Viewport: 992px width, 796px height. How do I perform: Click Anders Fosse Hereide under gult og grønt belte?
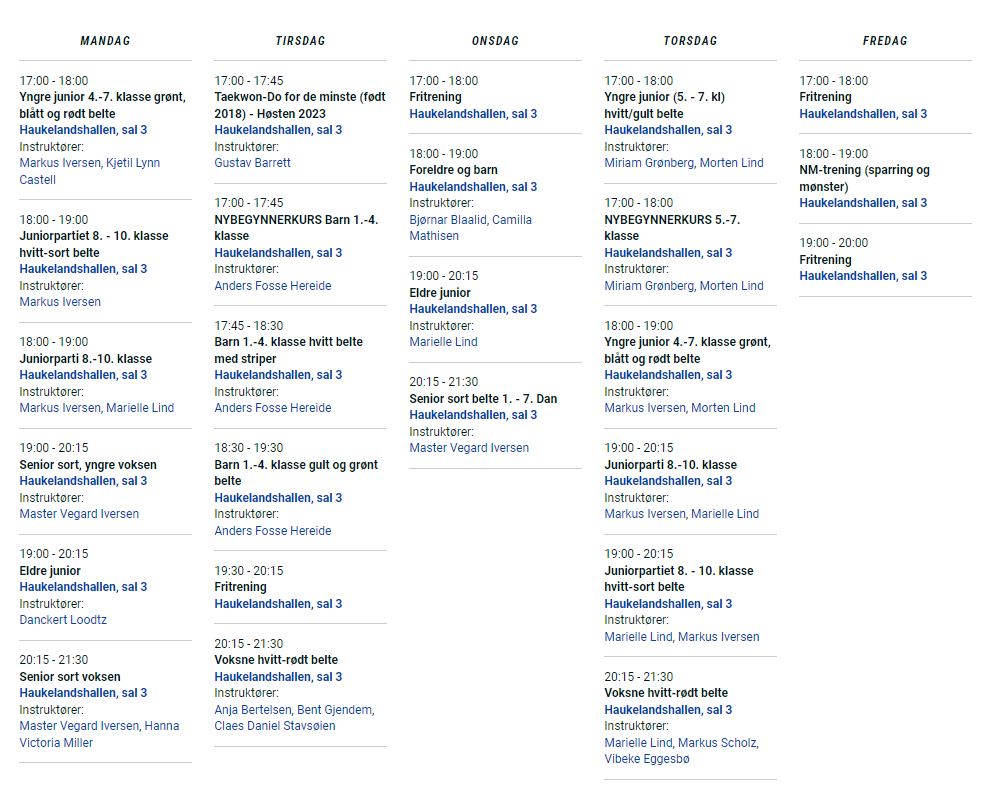click(273, 530)
